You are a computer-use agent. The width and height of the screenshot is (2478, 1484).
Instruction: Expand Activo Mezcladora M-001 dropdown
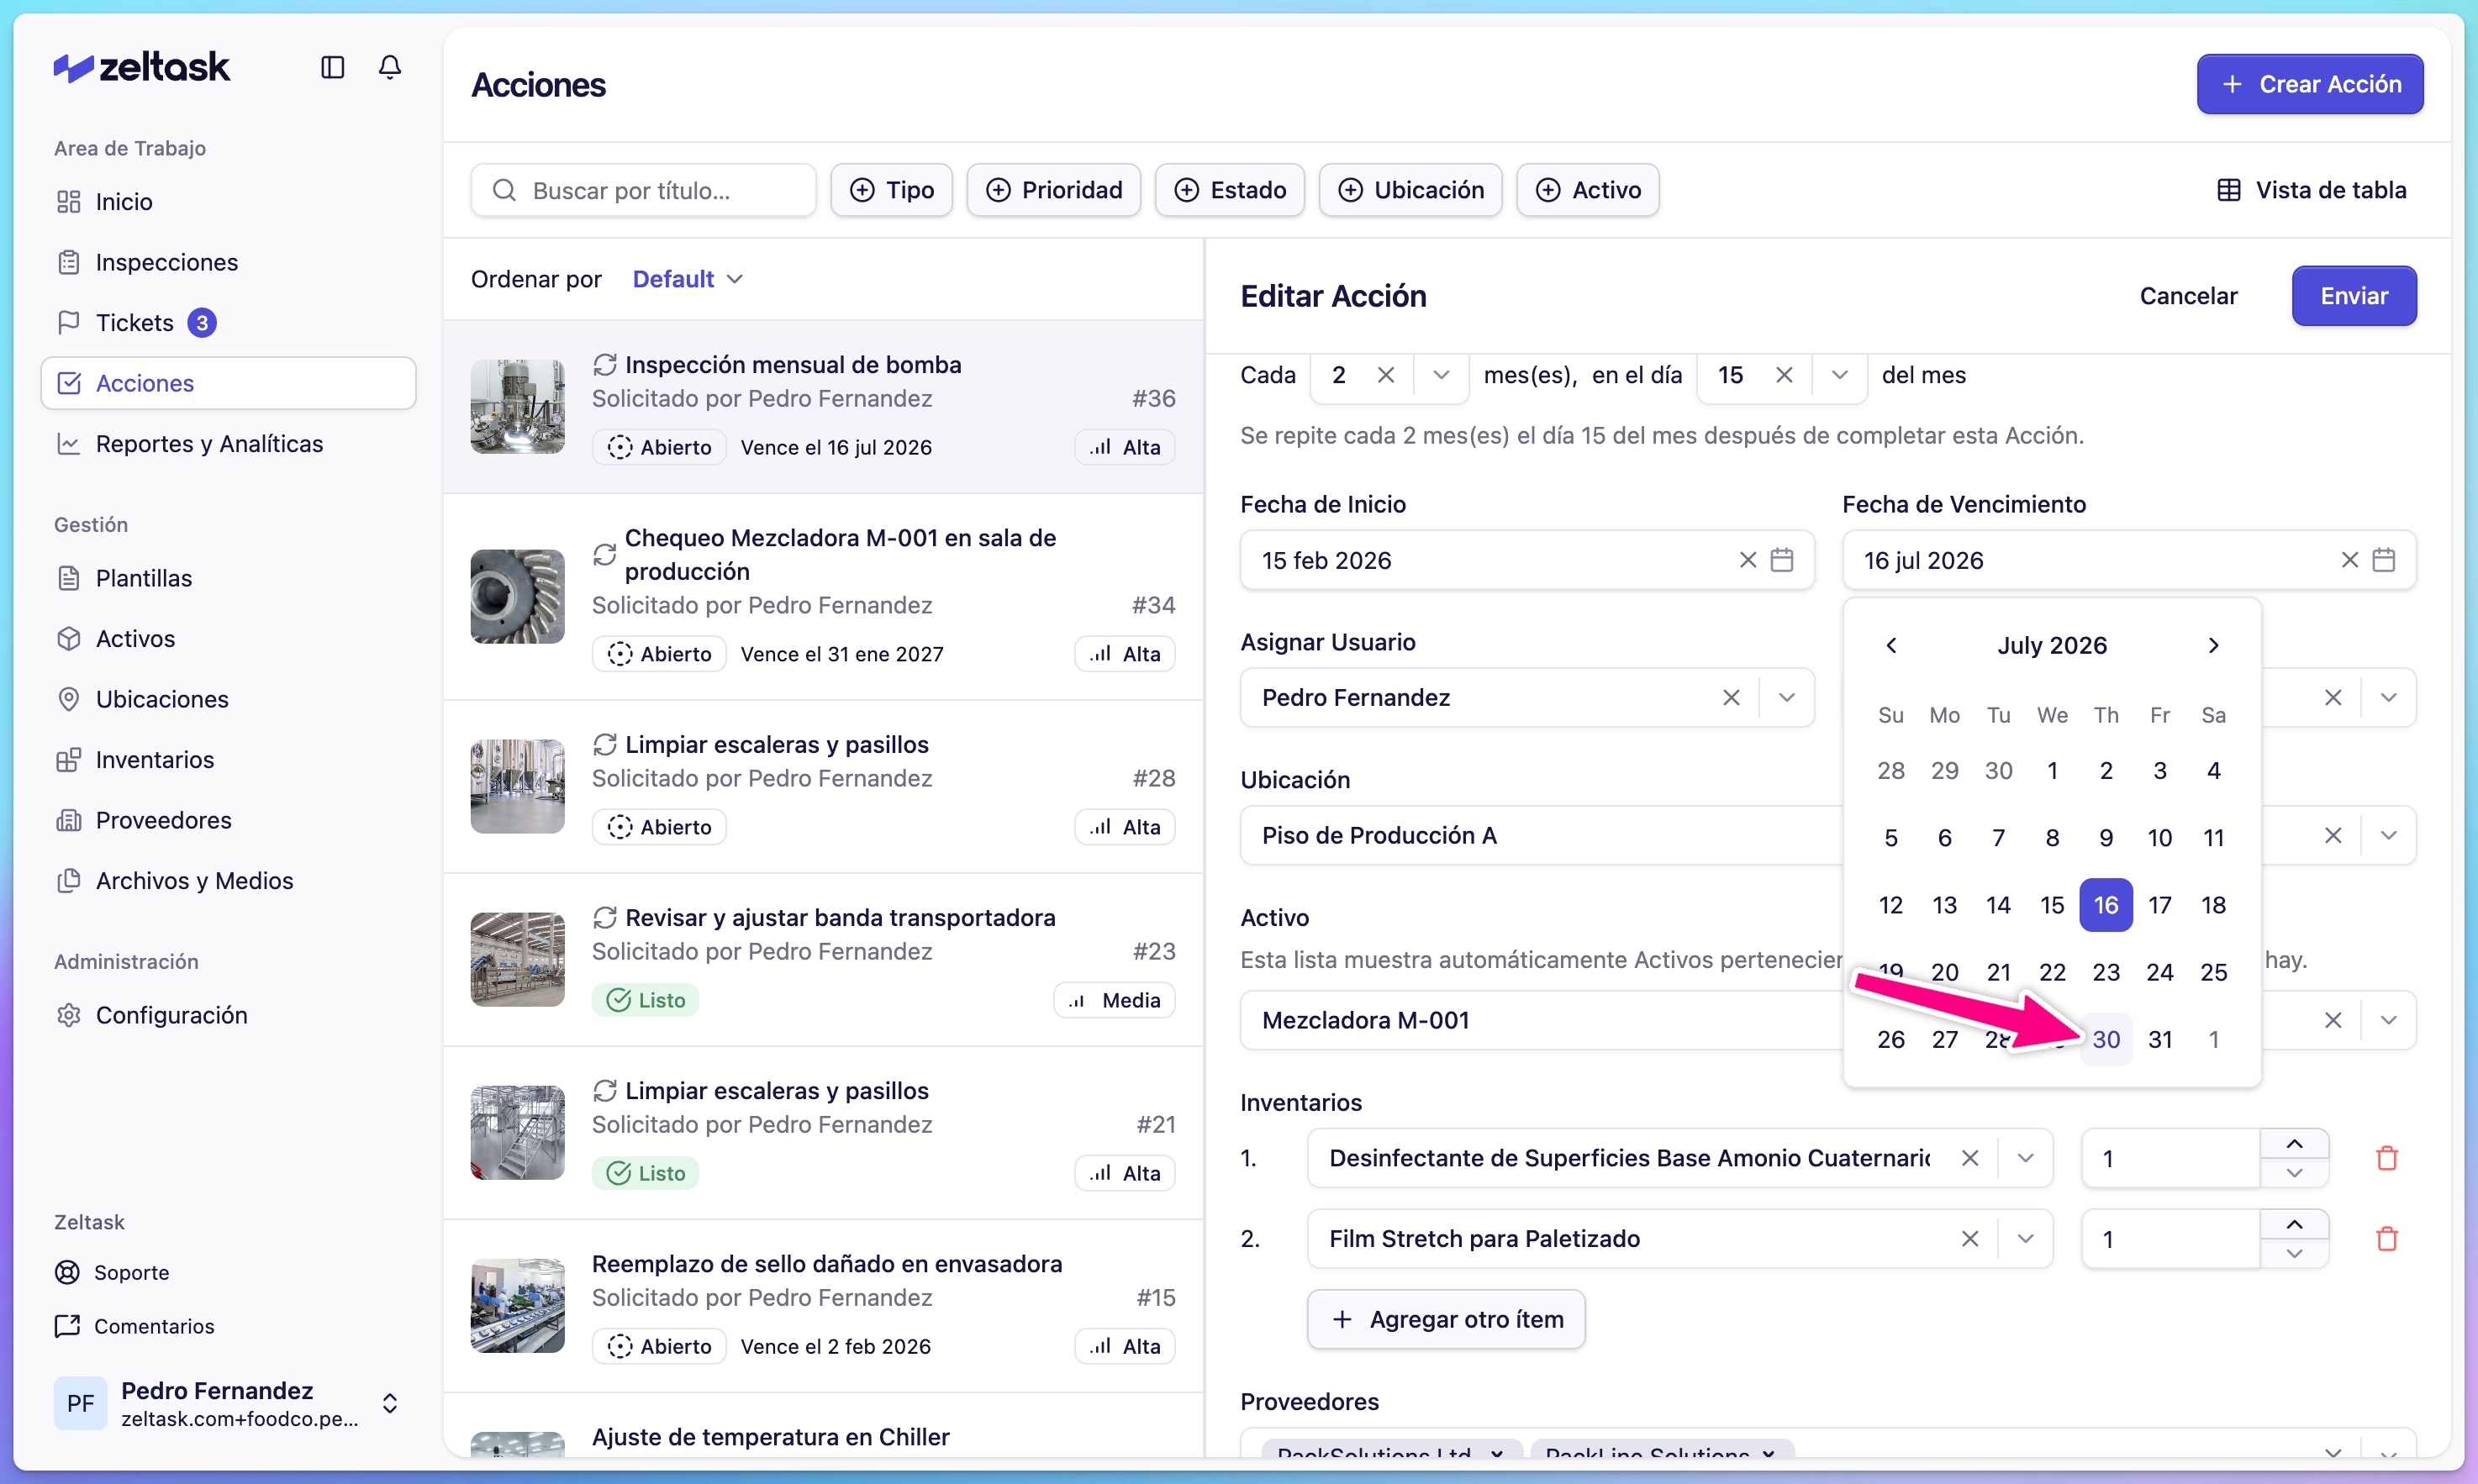pyautogui.click(x=2388, y=1020)
